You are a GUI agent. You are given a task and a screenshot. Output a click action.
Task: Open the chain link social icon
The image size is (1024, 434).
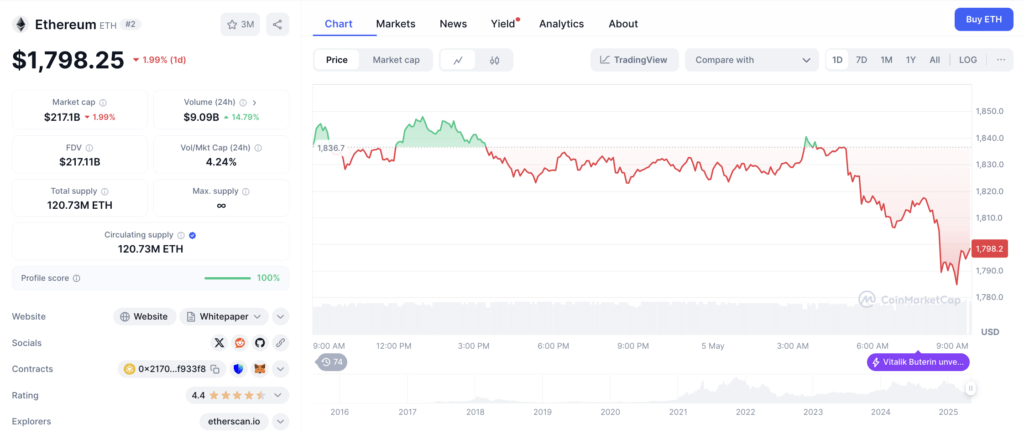tap(280, 343)
